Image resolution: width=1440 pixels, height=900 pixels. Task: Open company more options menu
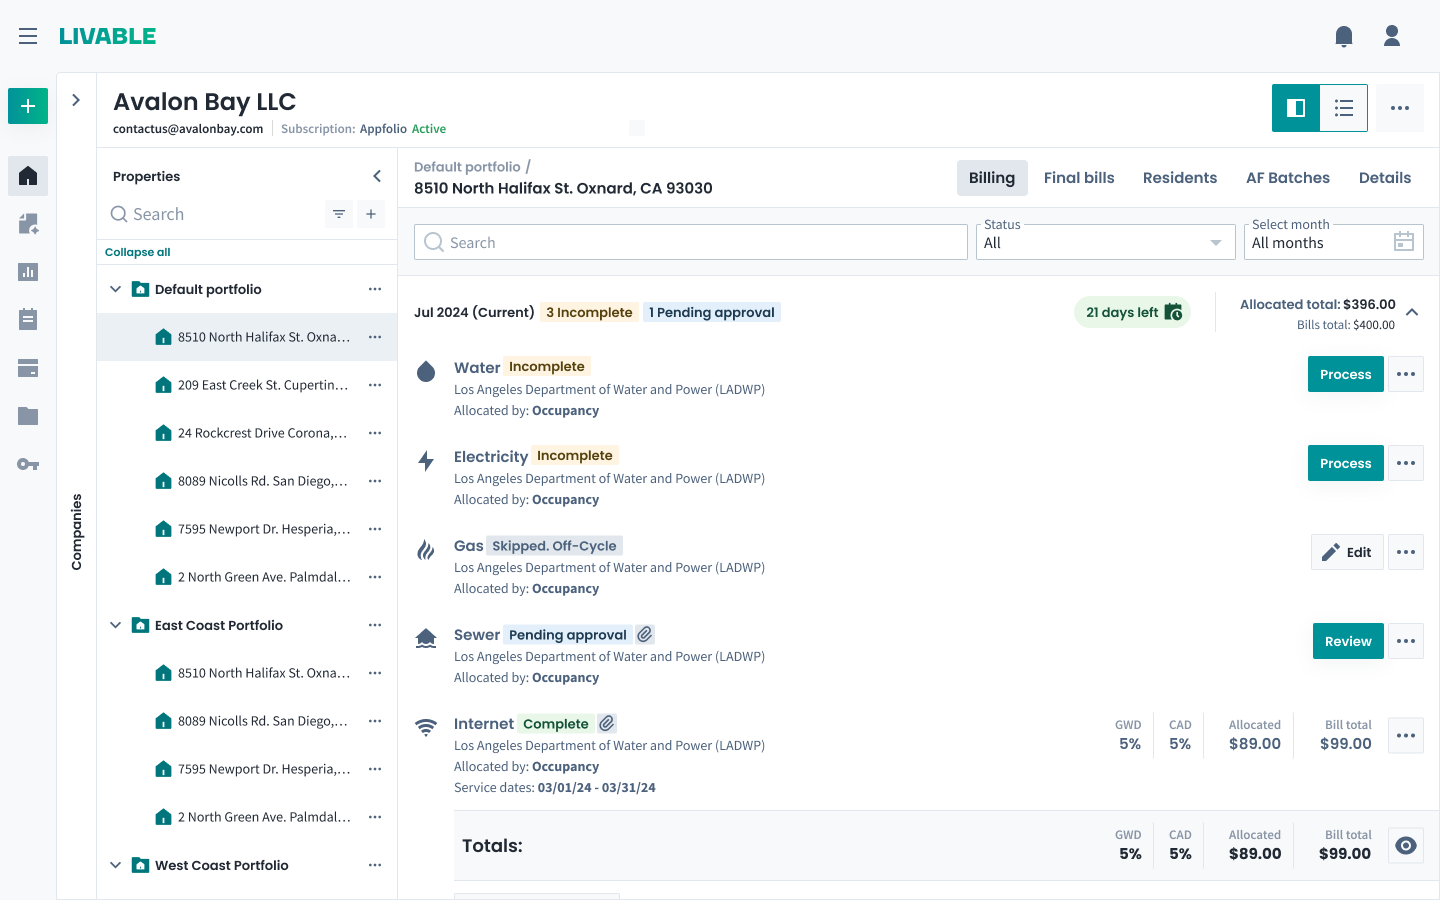click(1400, 108)
